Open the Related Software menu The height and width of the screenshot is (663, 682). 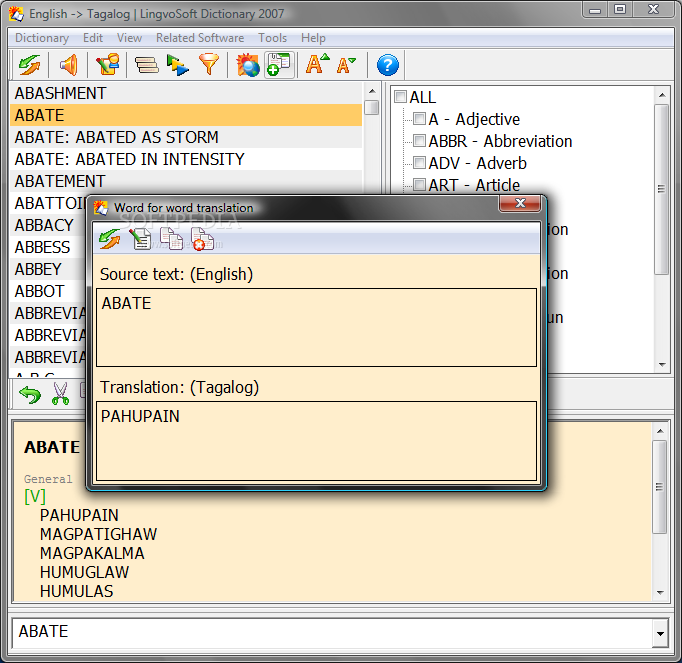point(200,38)
